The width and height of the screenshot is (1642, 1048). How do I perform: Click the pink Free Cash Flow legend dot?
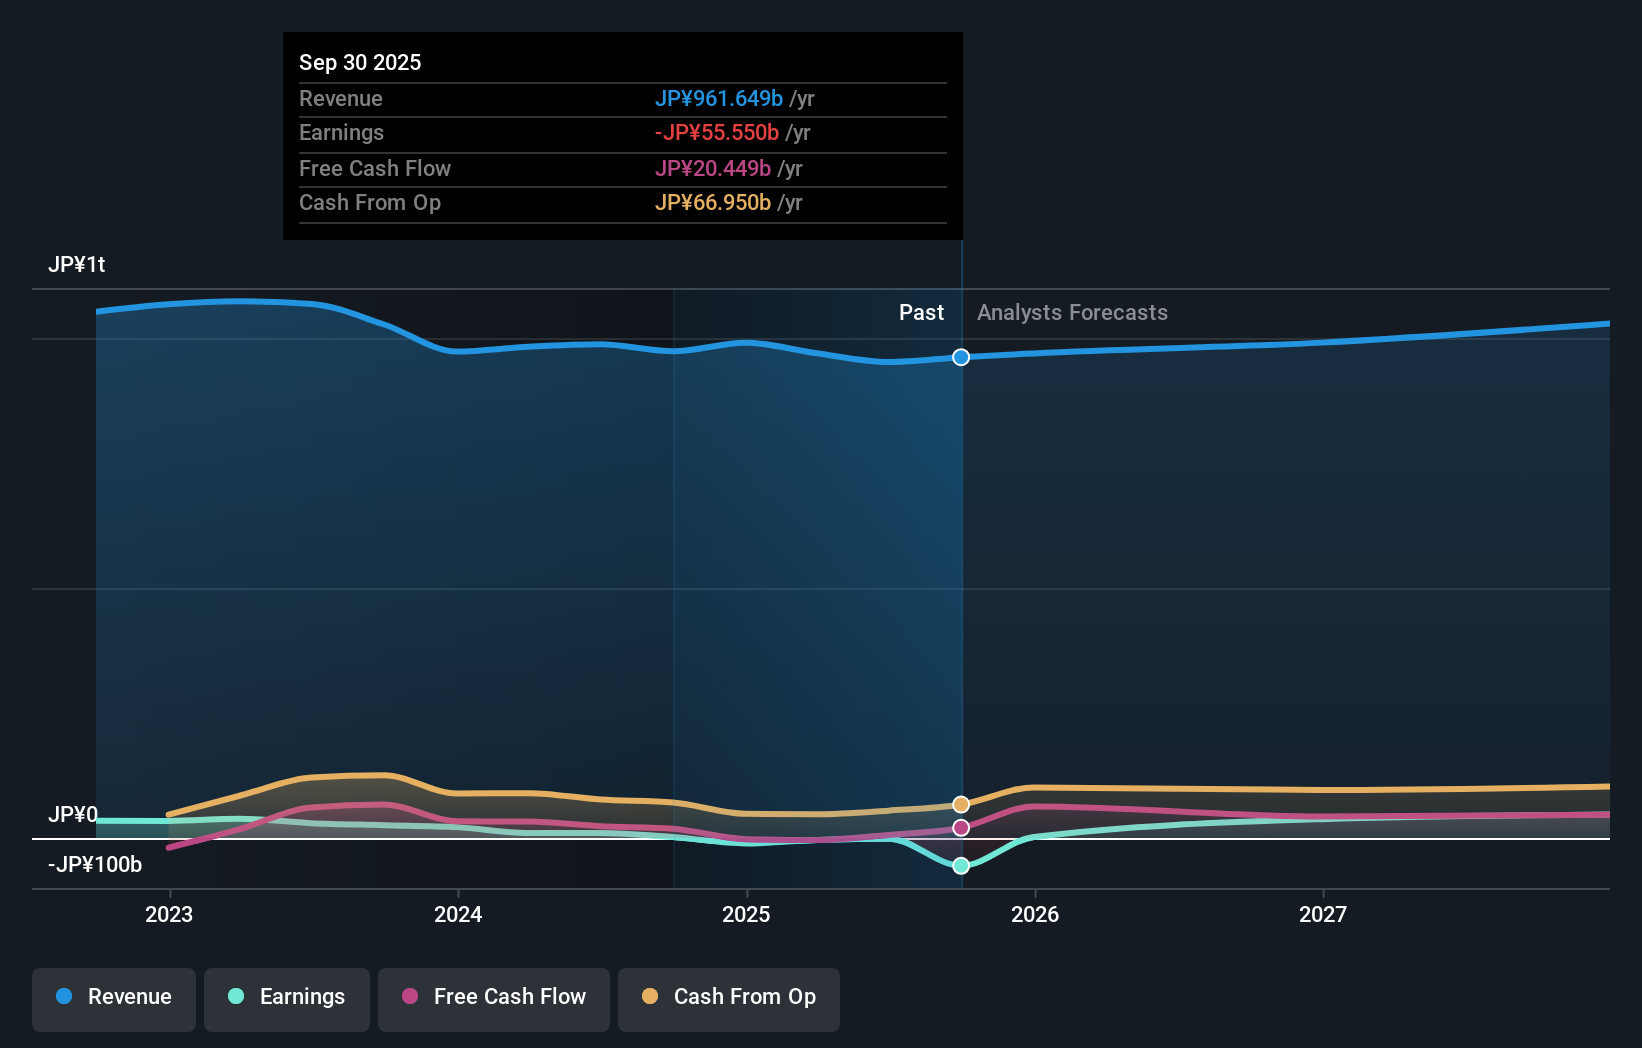pos(412,998)
